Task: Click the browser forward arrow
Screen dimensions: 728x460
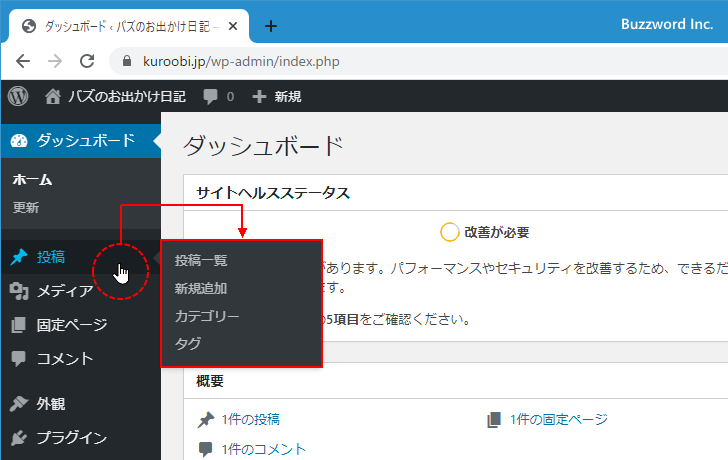Action: click(55, 61)
